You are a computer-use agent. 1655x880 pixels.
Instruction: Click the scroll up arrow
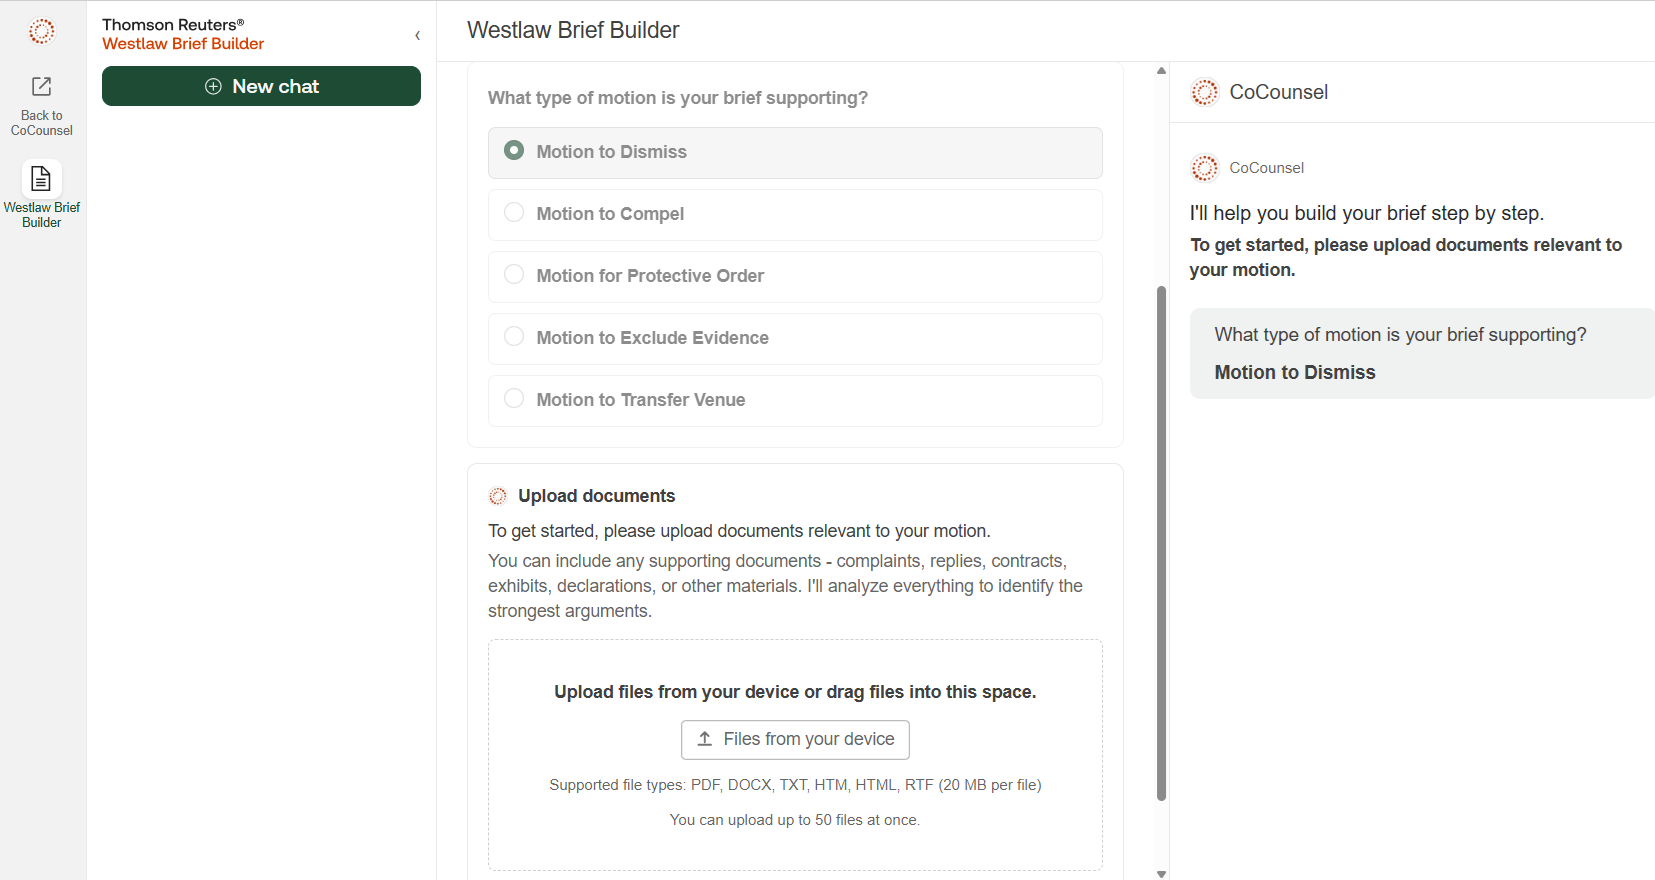pyautogui.click(x=1161, y=71)
